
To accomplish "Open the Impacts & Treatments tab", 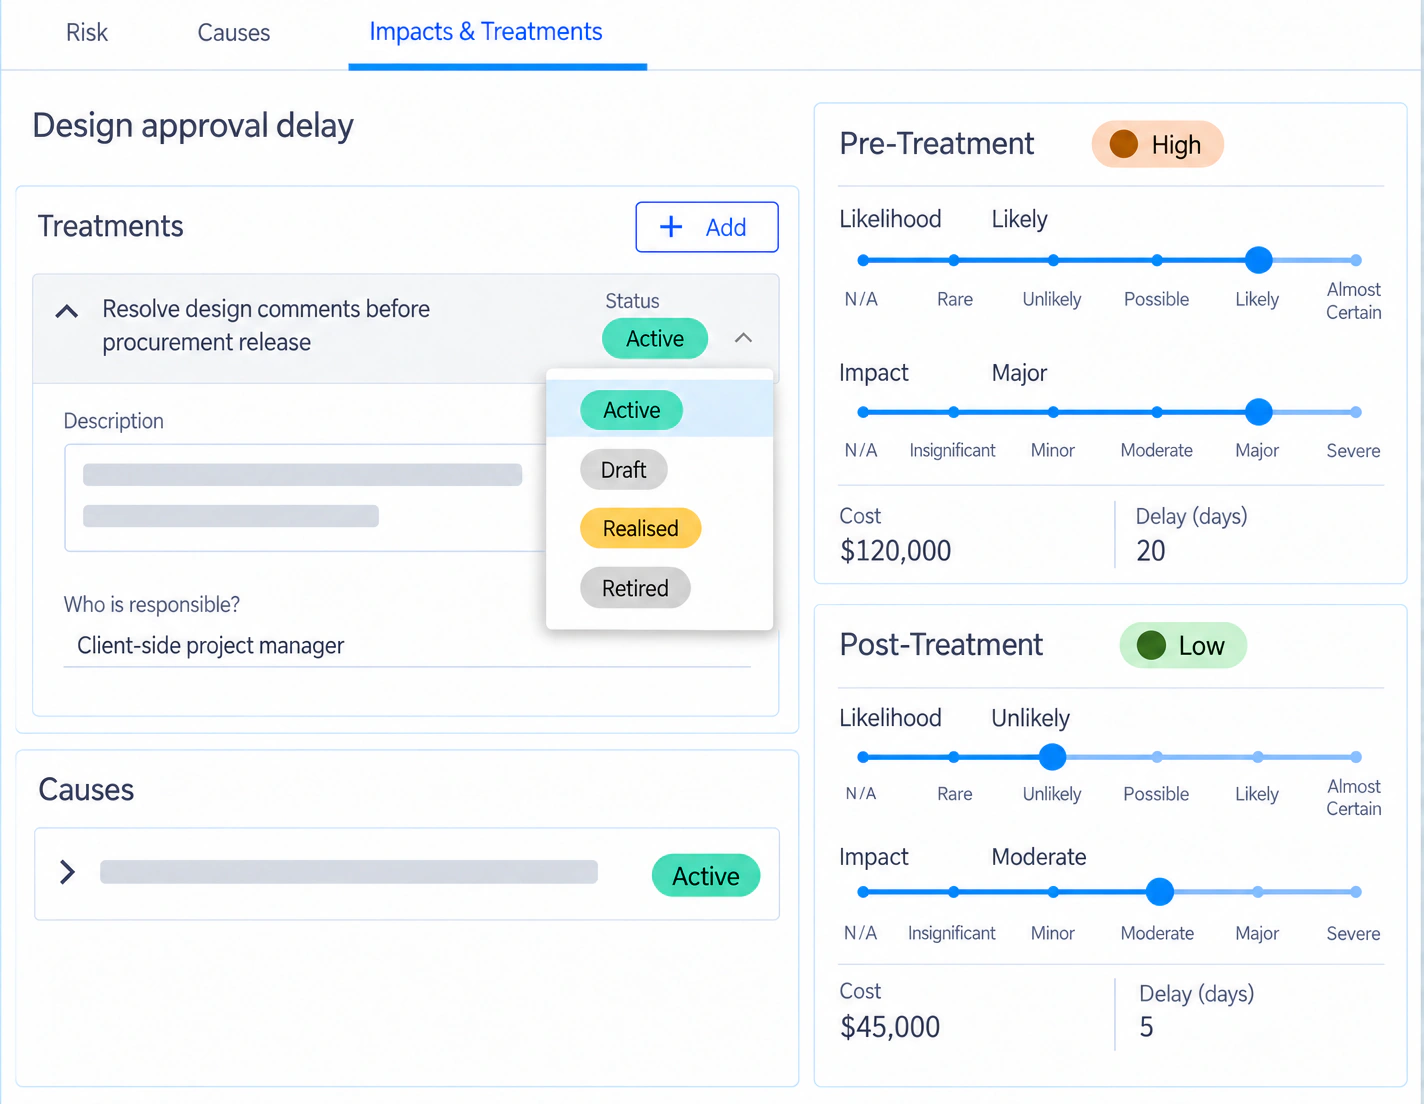I will pyautogui.click(x=486, y=31).
